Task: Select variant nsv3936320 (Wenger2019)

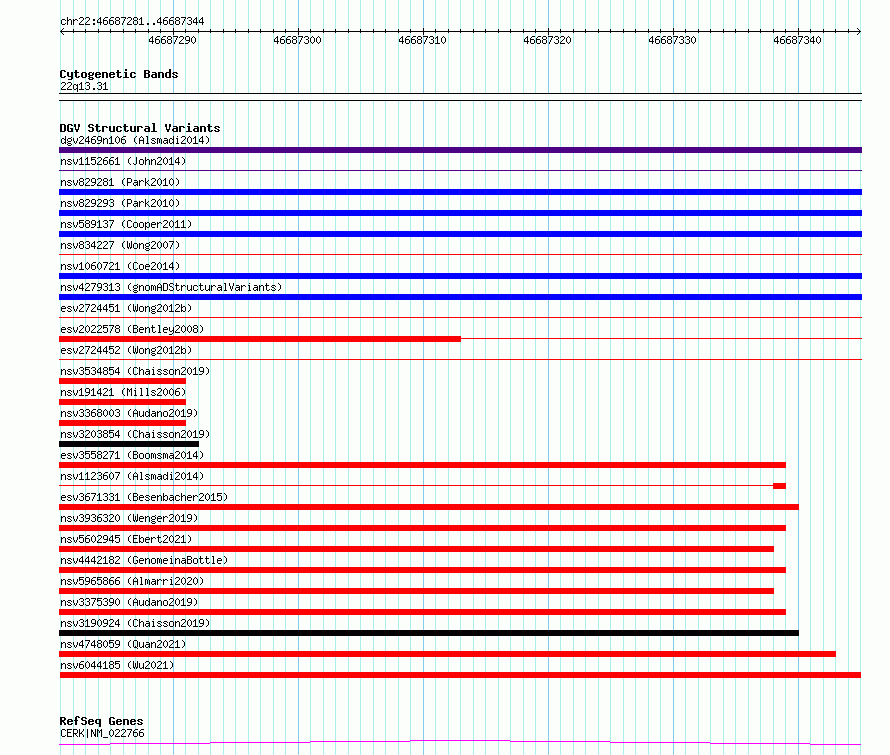Action: [x=129, y=518]
